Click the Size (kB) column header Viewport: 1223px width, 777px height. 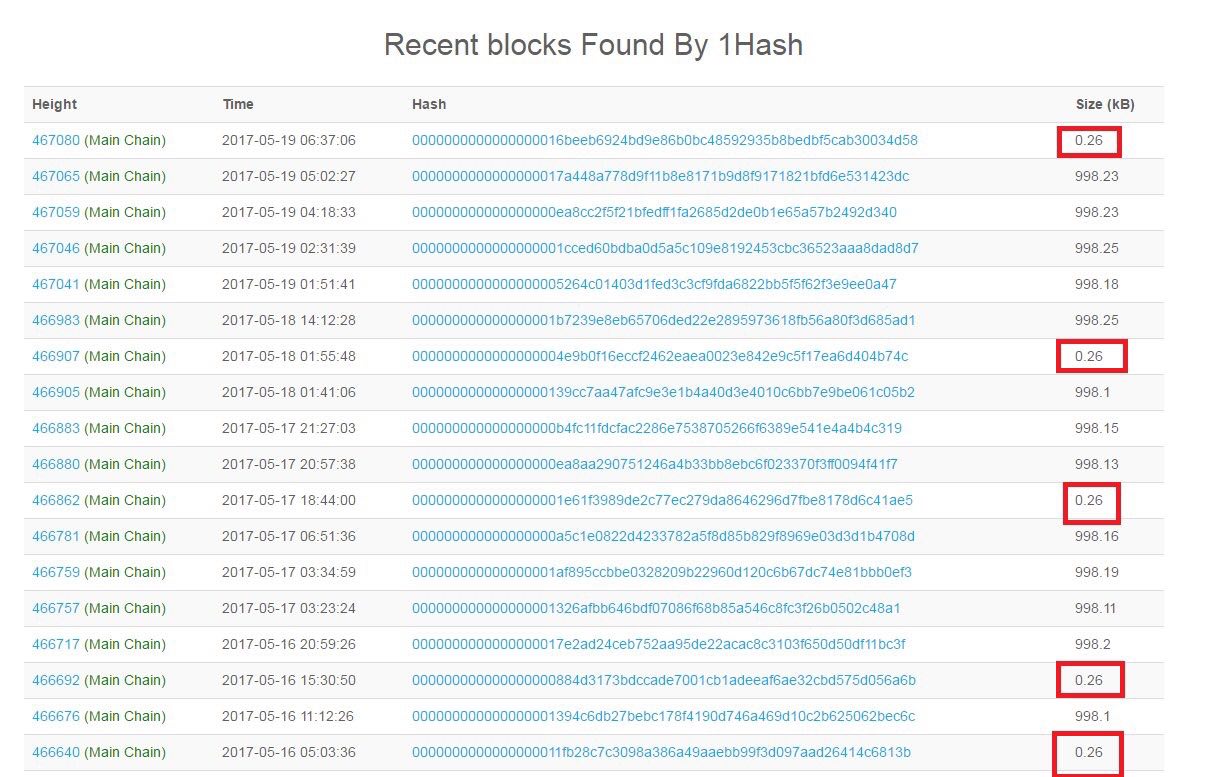tap(1104, 104)
